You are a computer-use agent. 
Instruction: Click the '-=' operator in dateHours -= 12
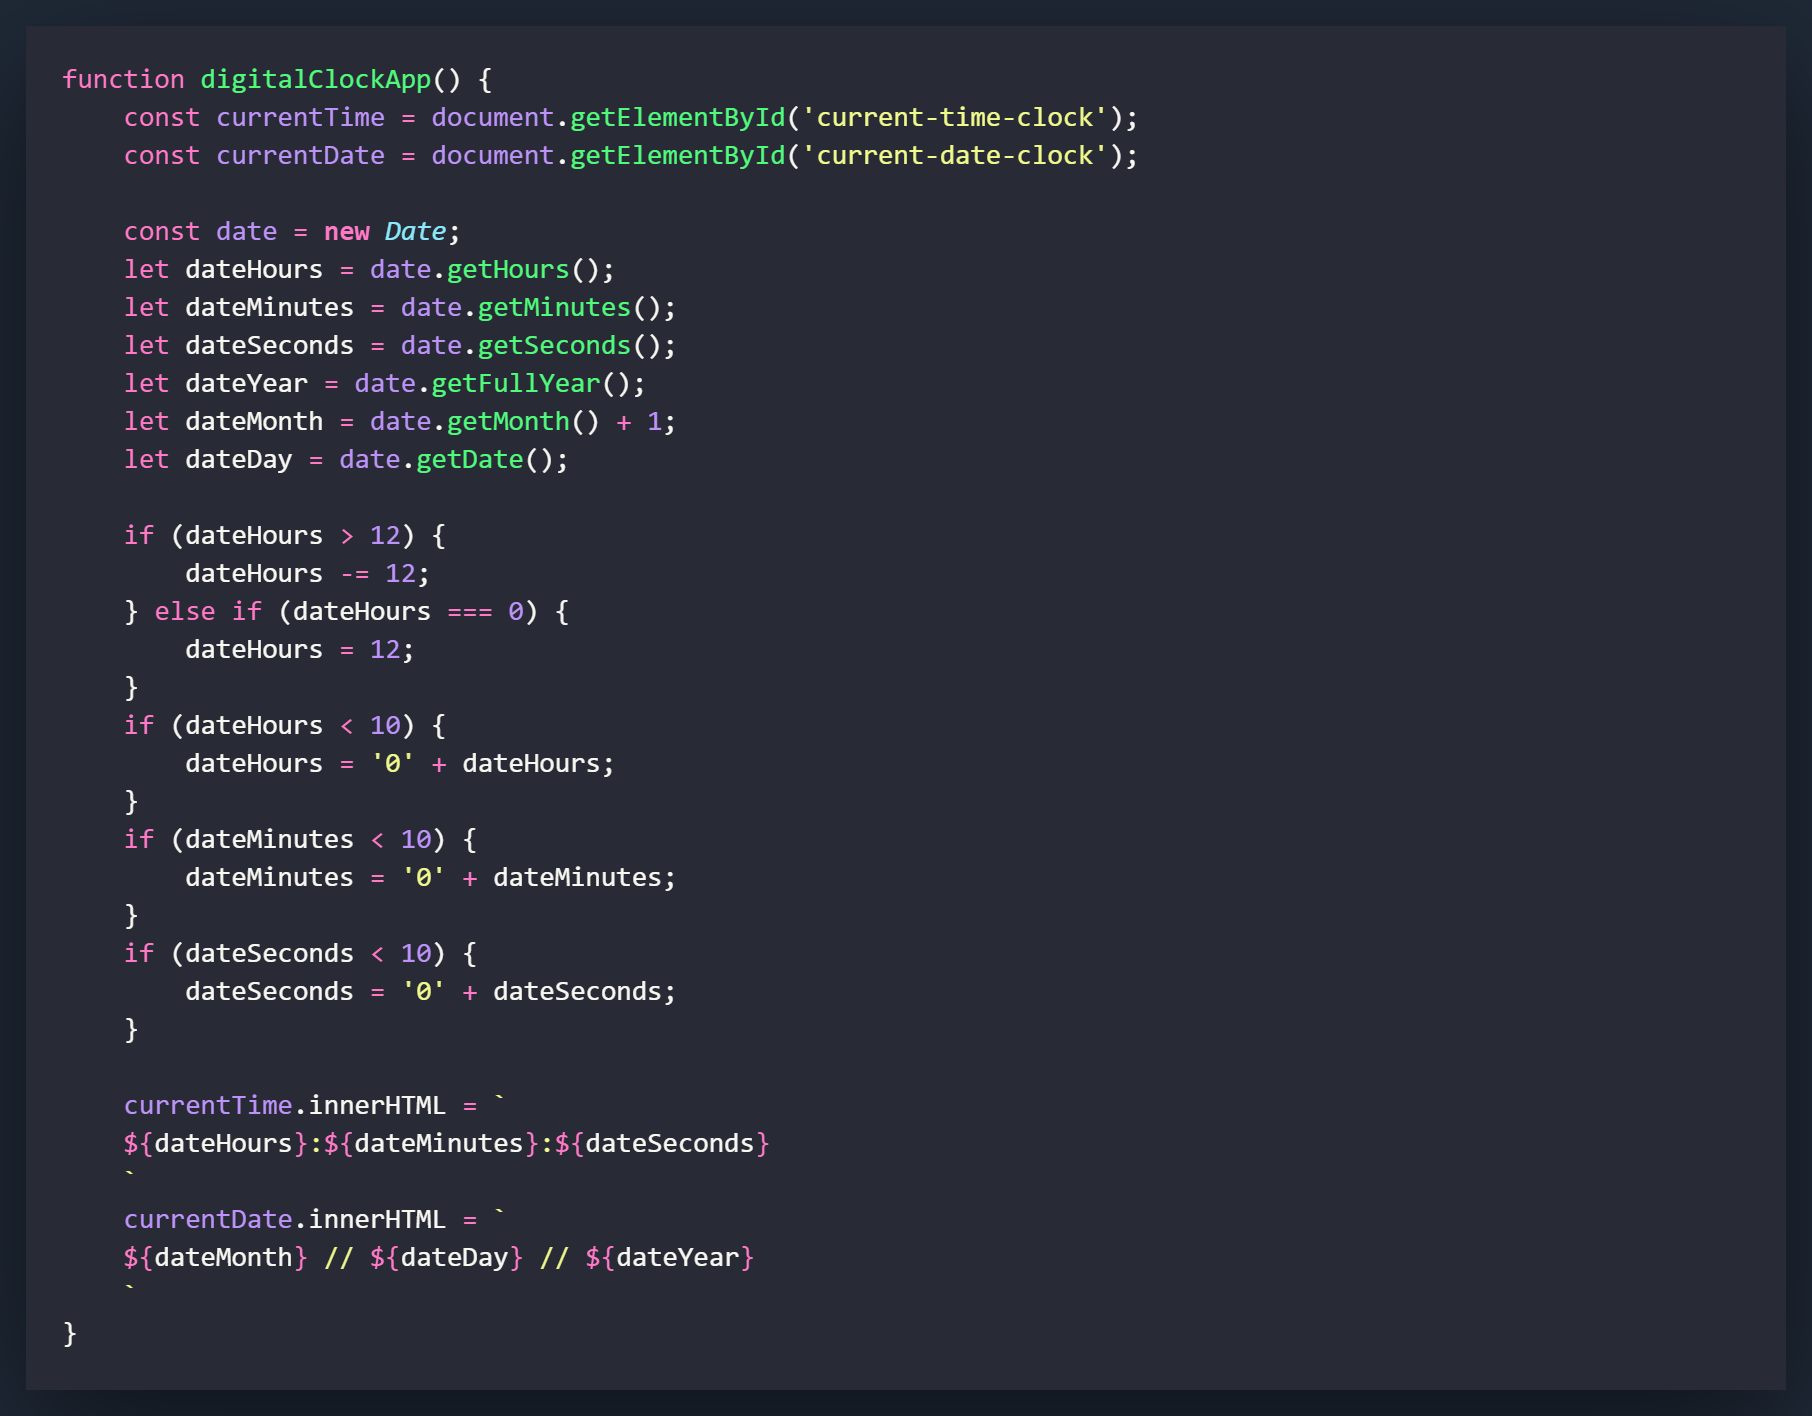[x=355, y=574]
